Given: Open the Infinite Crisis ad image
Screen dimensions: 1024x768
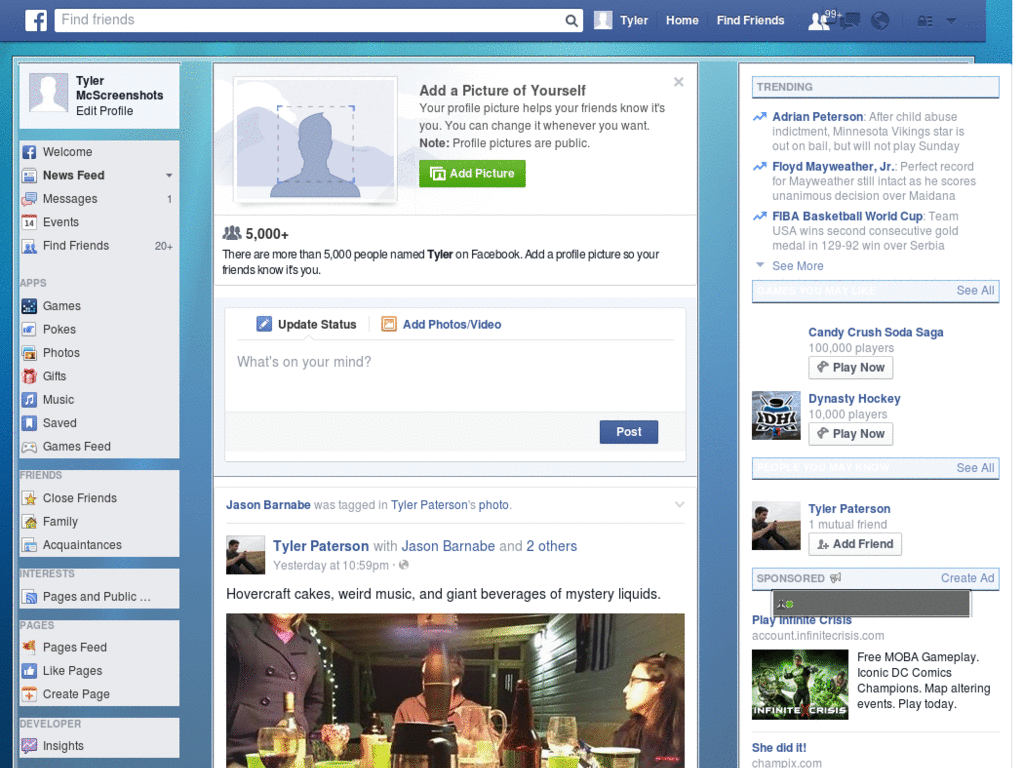Looking at the screenshot, I should 799,684.
